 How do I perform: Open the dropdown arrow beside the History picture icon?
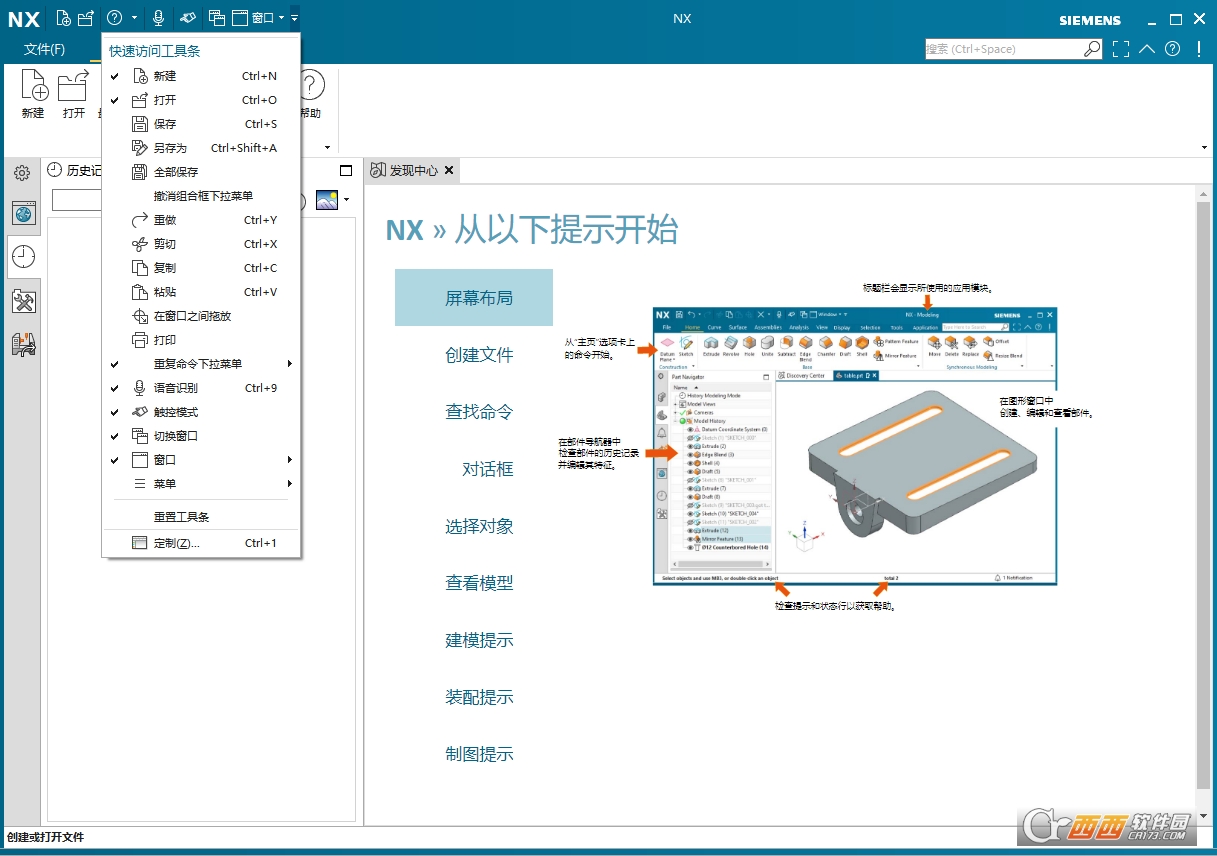[x=346, y=200]
